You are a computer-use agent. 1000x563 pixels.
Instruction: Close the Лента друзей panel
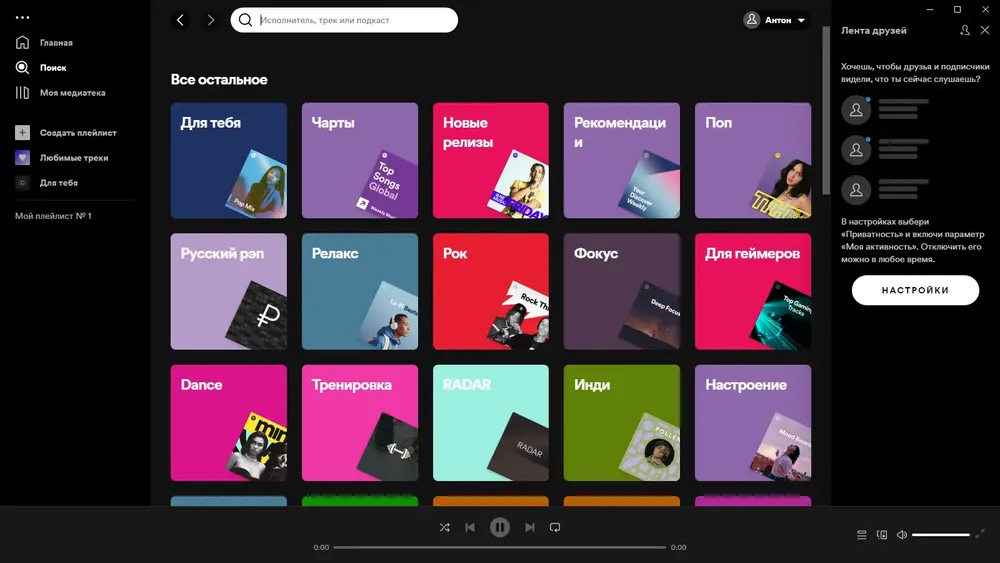tap(985, 30)
